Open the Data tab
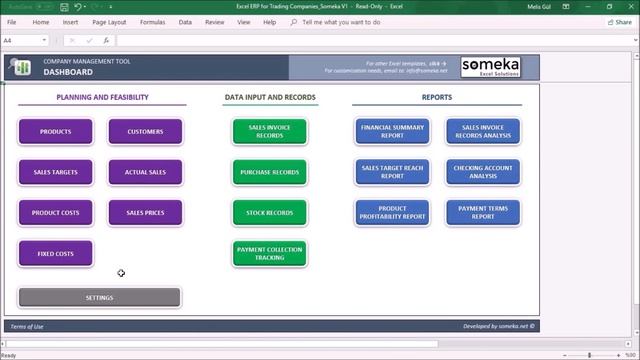The image size is (640, 360). tap(185, 22)
